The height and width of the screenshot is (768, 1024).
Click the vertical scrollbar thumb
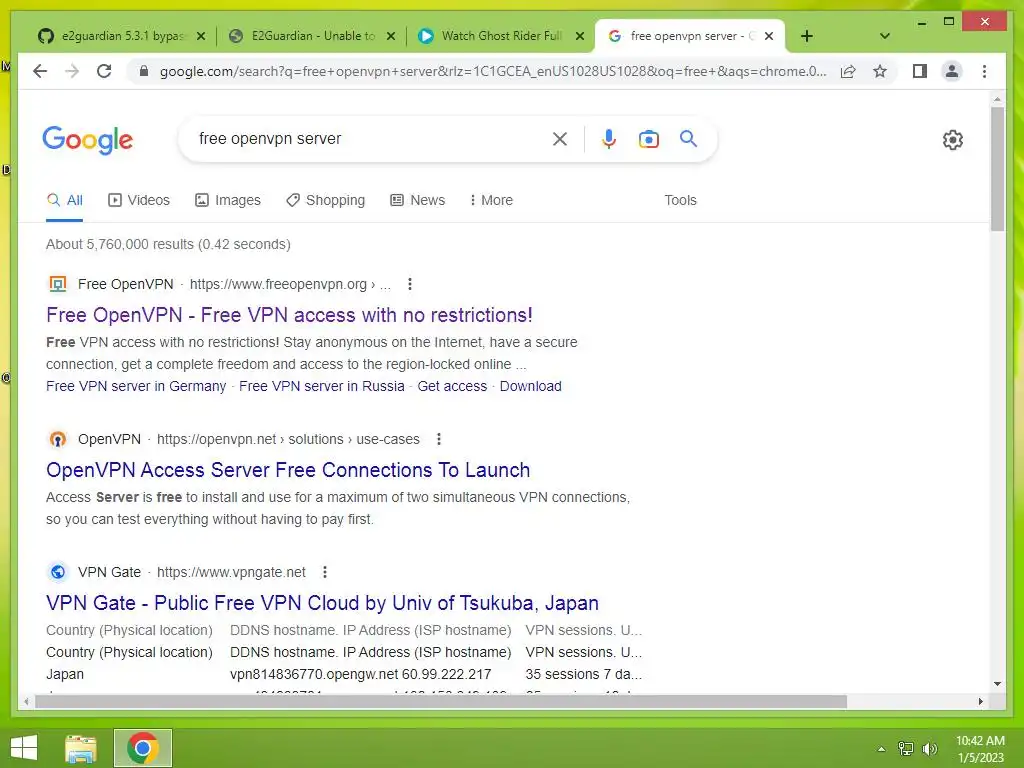point(997,168)
